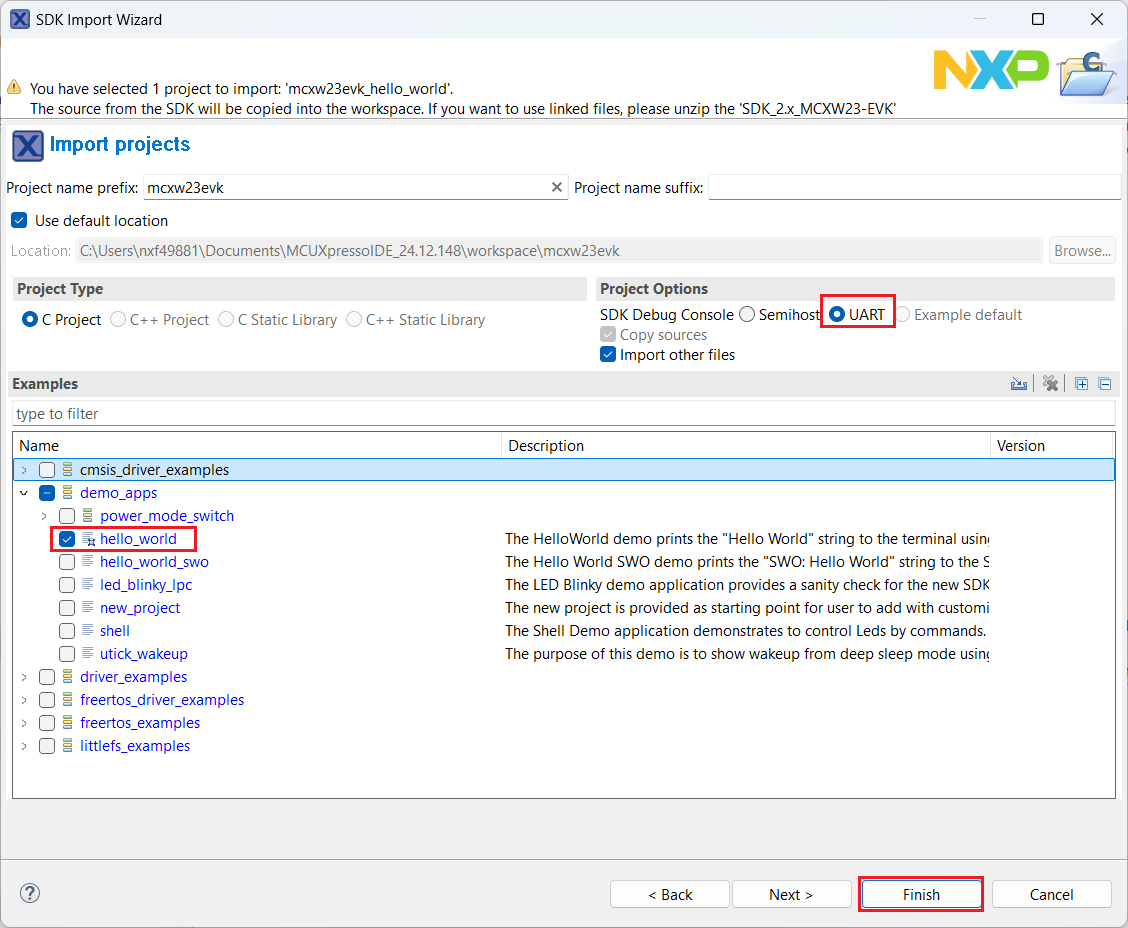Click the hello_world_swo project icon
This screenshot has height=928, width=1128.
click(x=88, y=561)
